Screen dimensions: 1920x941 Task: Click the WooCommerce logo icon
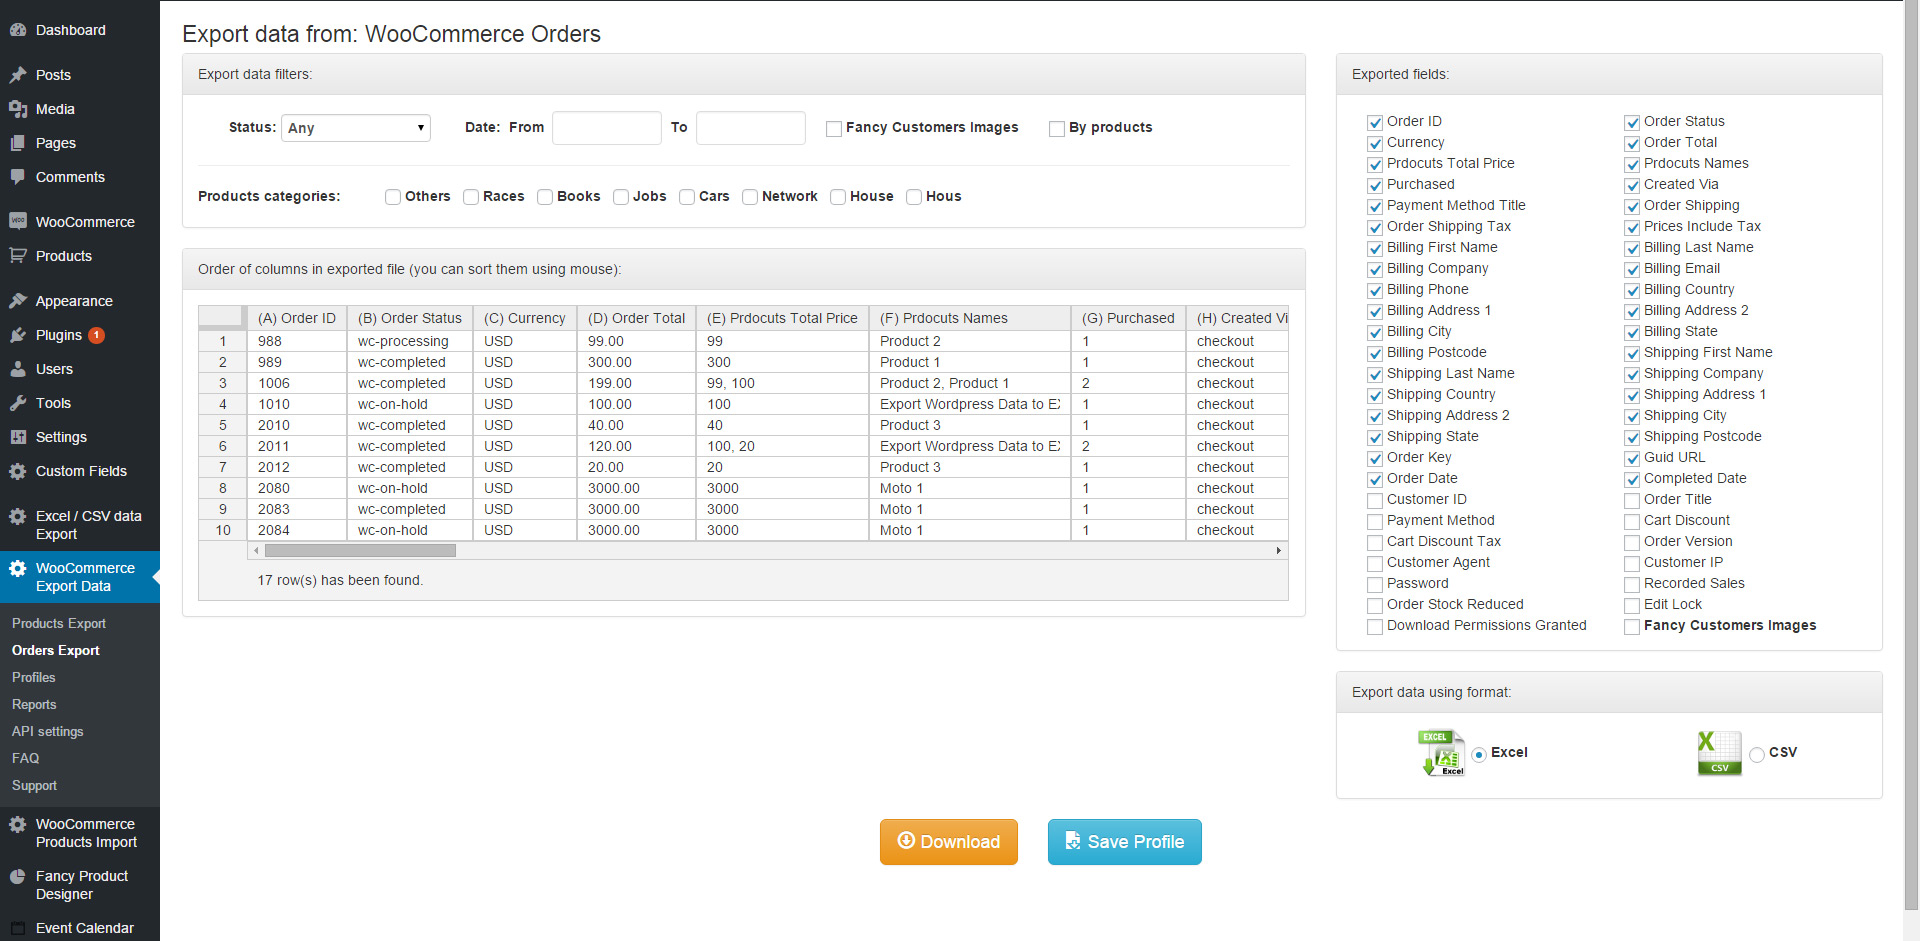[18, 221]
